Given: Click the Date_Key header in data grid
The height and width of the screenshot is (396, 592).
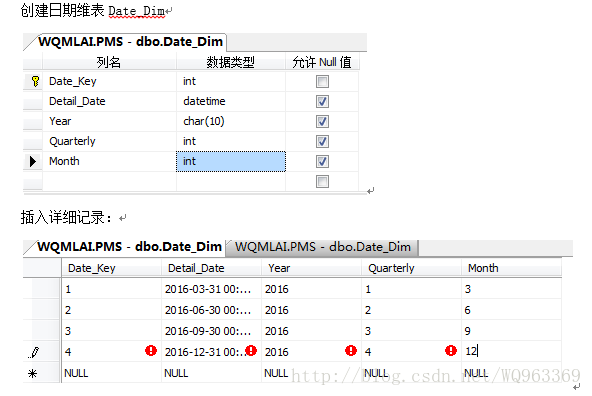Looking at the screenshot, I should [x=111, y=268].
